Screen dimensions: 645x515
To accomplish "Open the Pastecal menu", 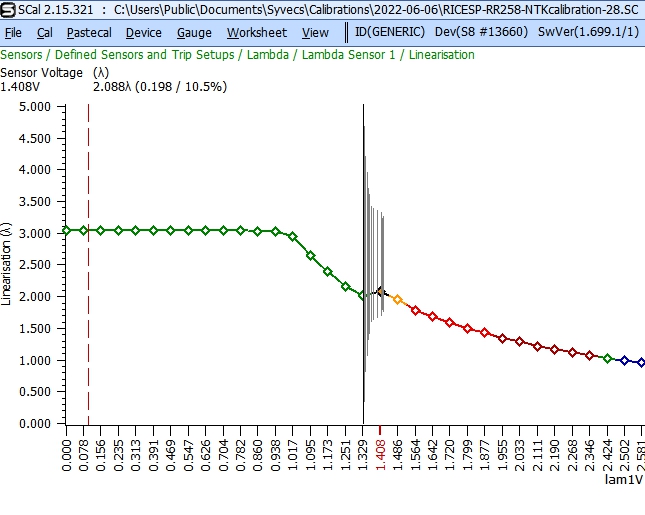I will 89,32.
